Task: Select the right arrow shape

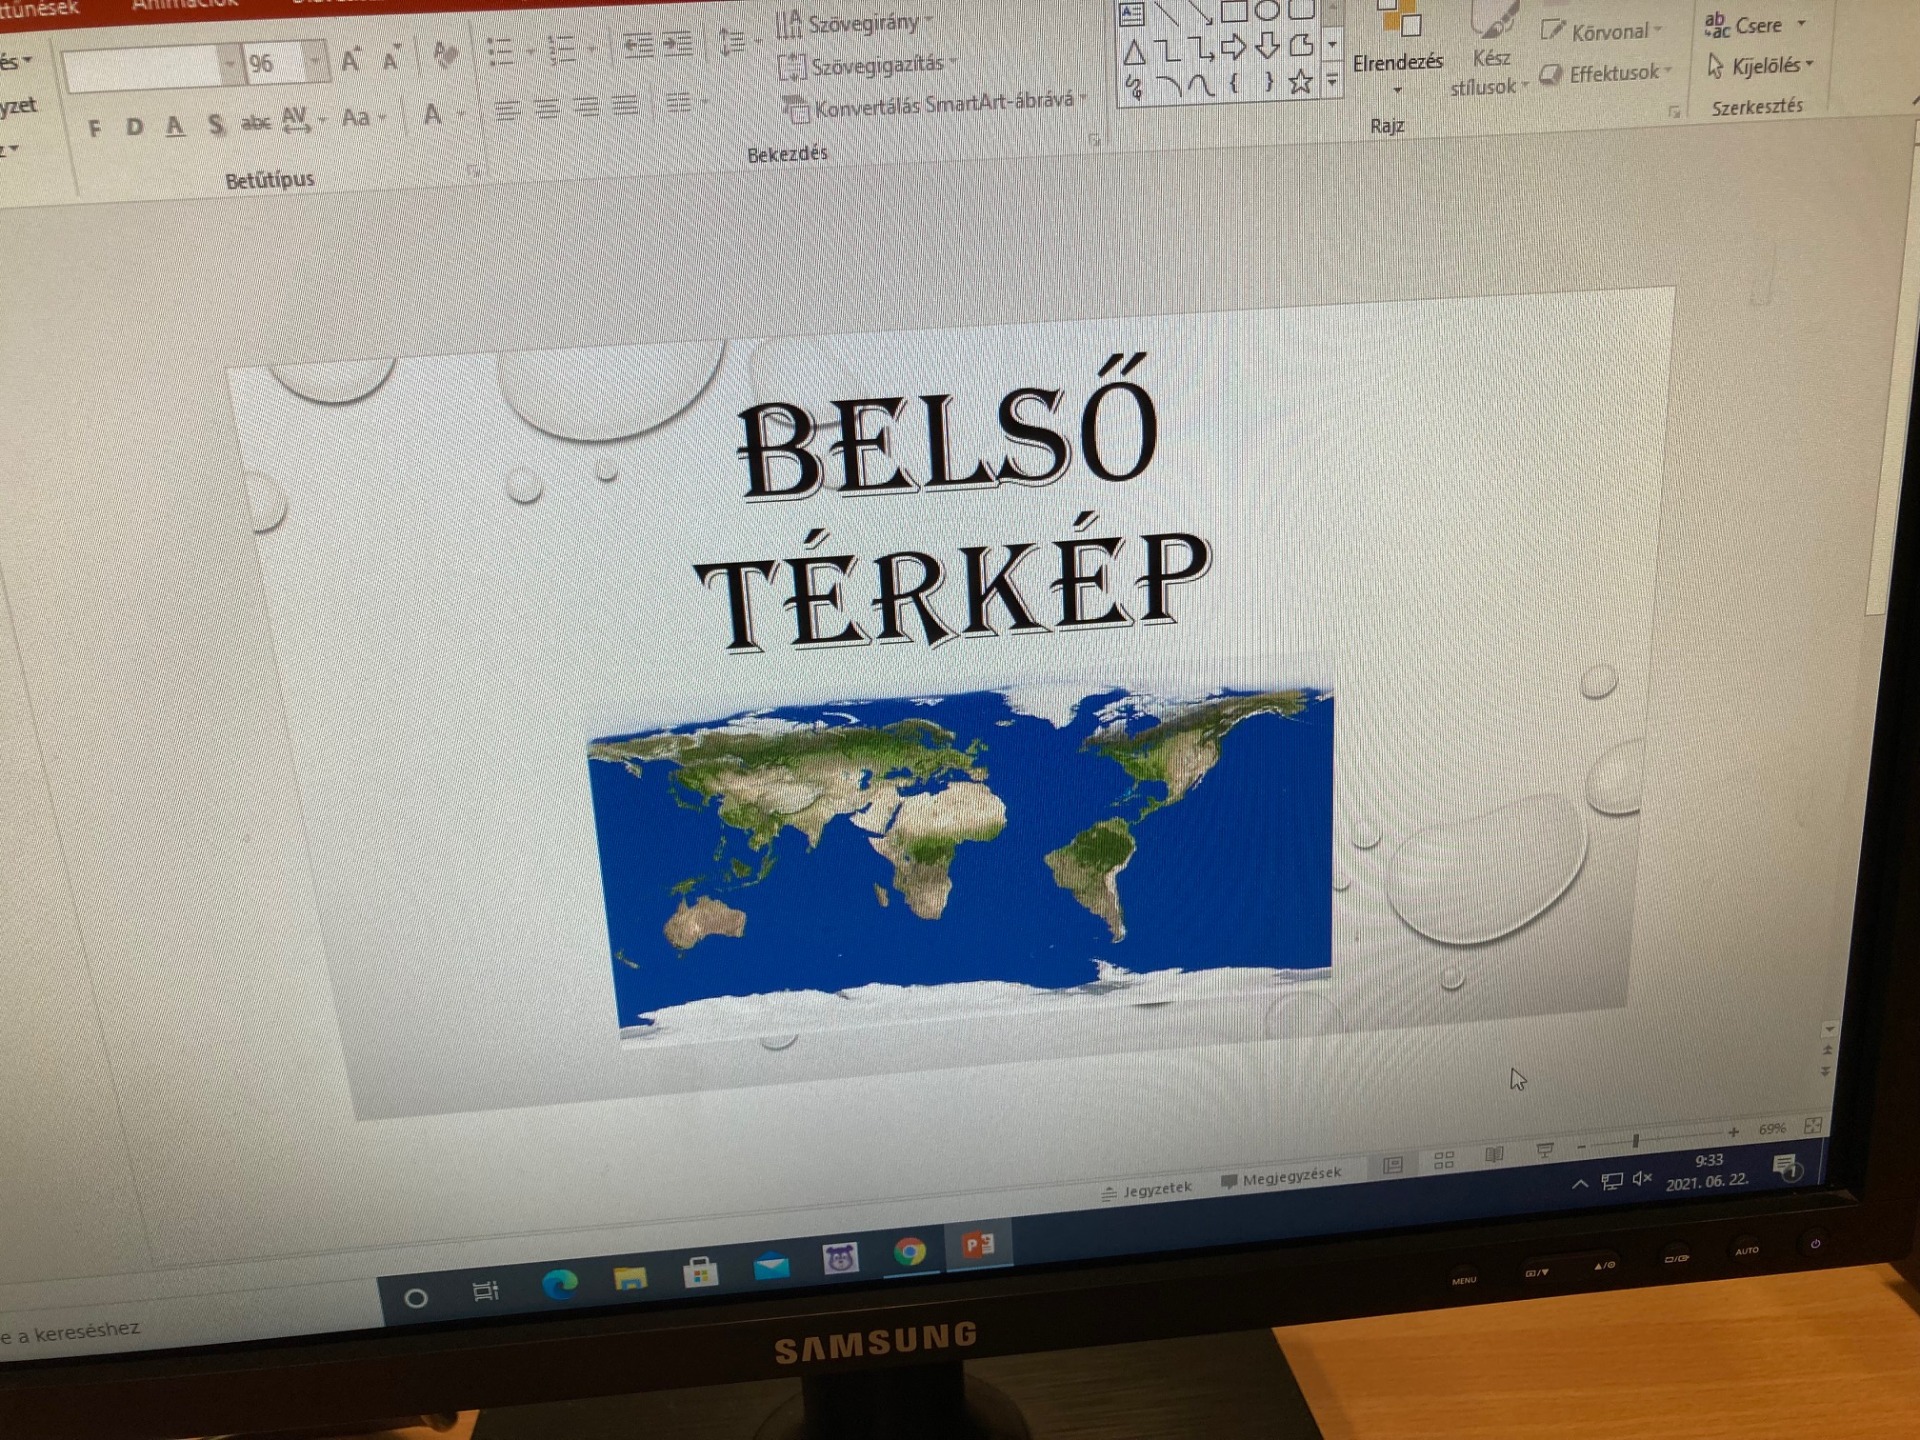Action: pyautogui.click(x=1233, y=47)
